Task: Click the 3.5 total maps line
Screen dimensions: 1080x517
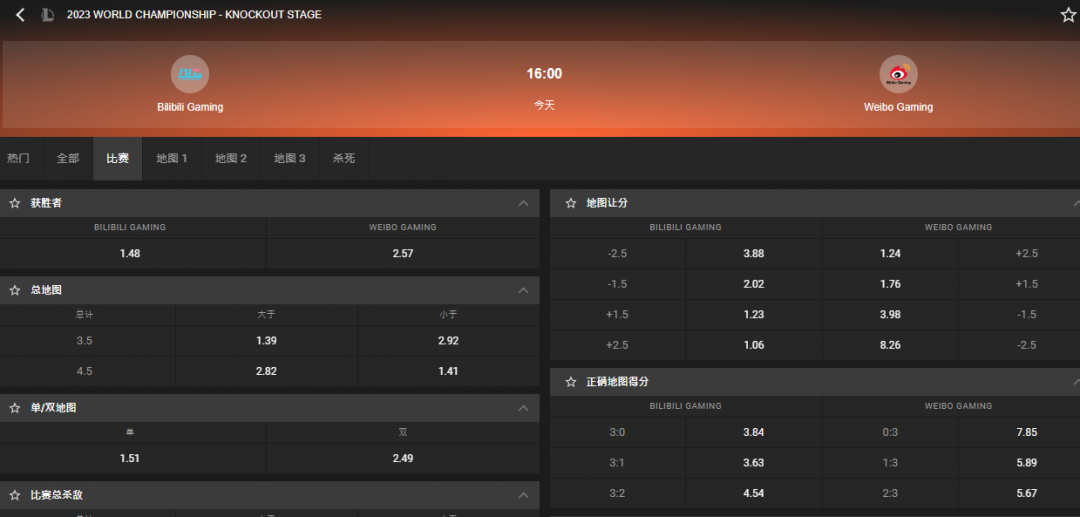Action: coord(84,341)
